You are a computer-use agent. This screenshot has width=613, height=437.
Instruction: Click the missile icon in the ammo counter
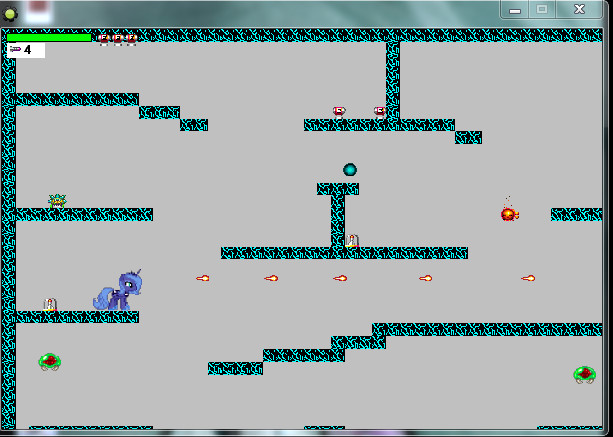point(15,49)
